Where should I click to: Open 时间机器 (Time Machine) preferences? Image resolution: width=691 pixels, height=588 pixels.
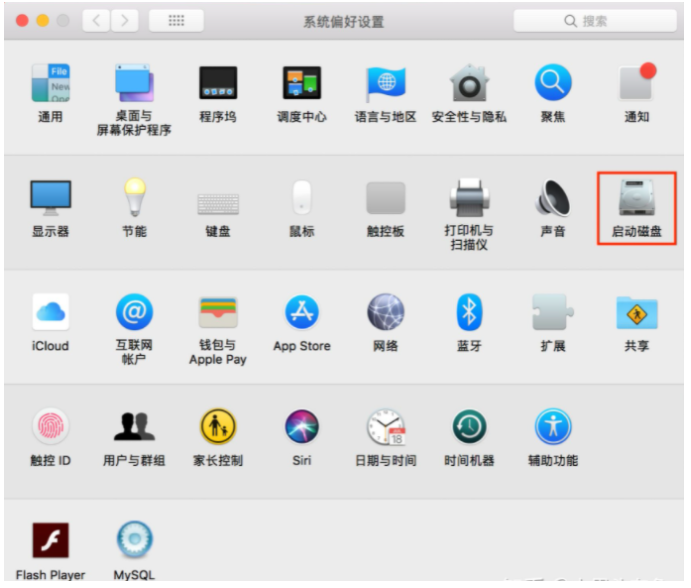[x=469, y=428]
